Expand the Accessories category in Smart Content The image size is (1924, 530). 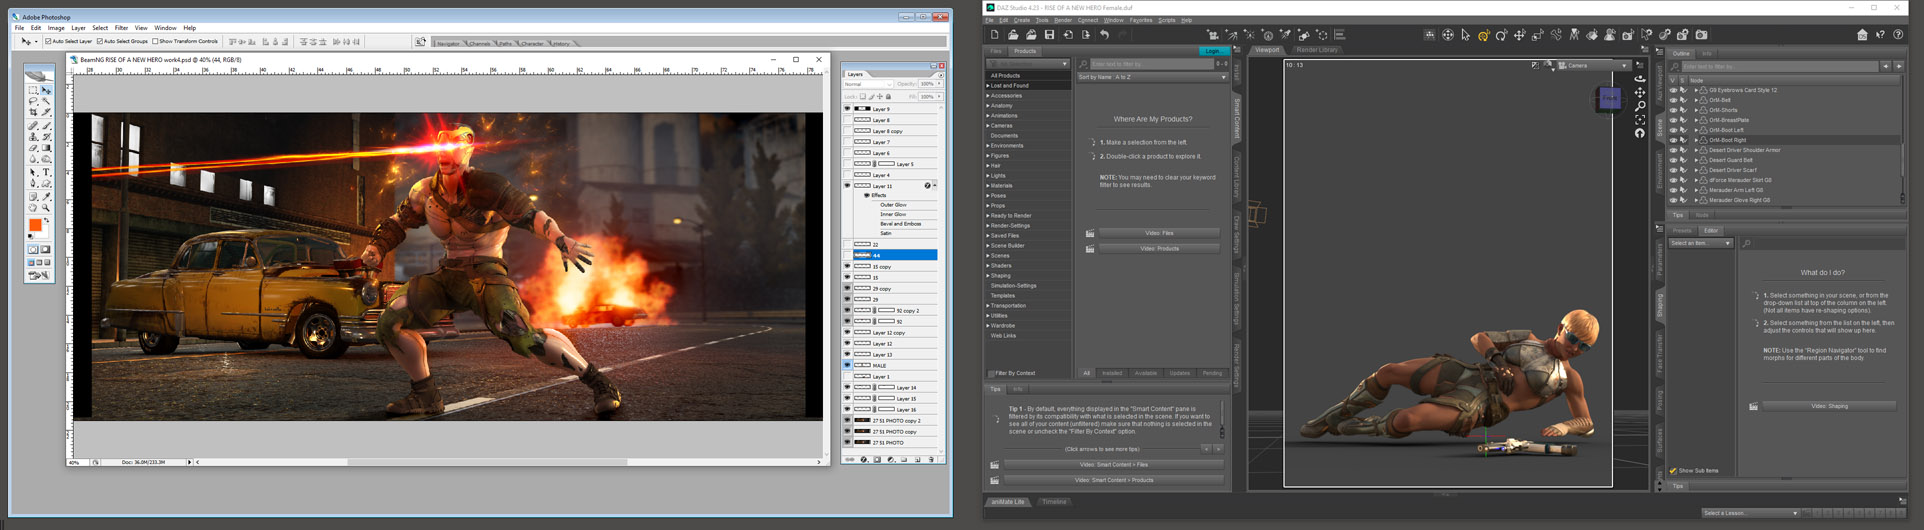click(x=988, y=96)
